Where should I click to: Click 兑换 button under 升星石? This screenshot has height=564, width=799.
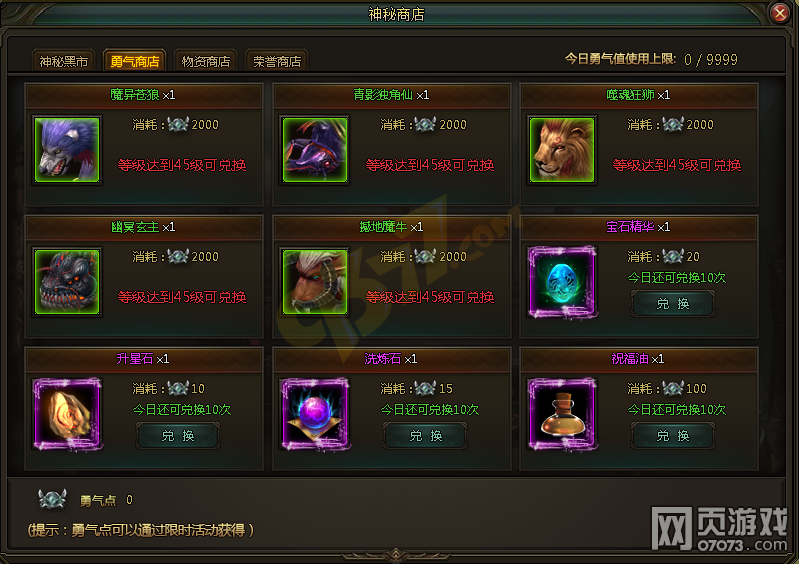(178, 436)
